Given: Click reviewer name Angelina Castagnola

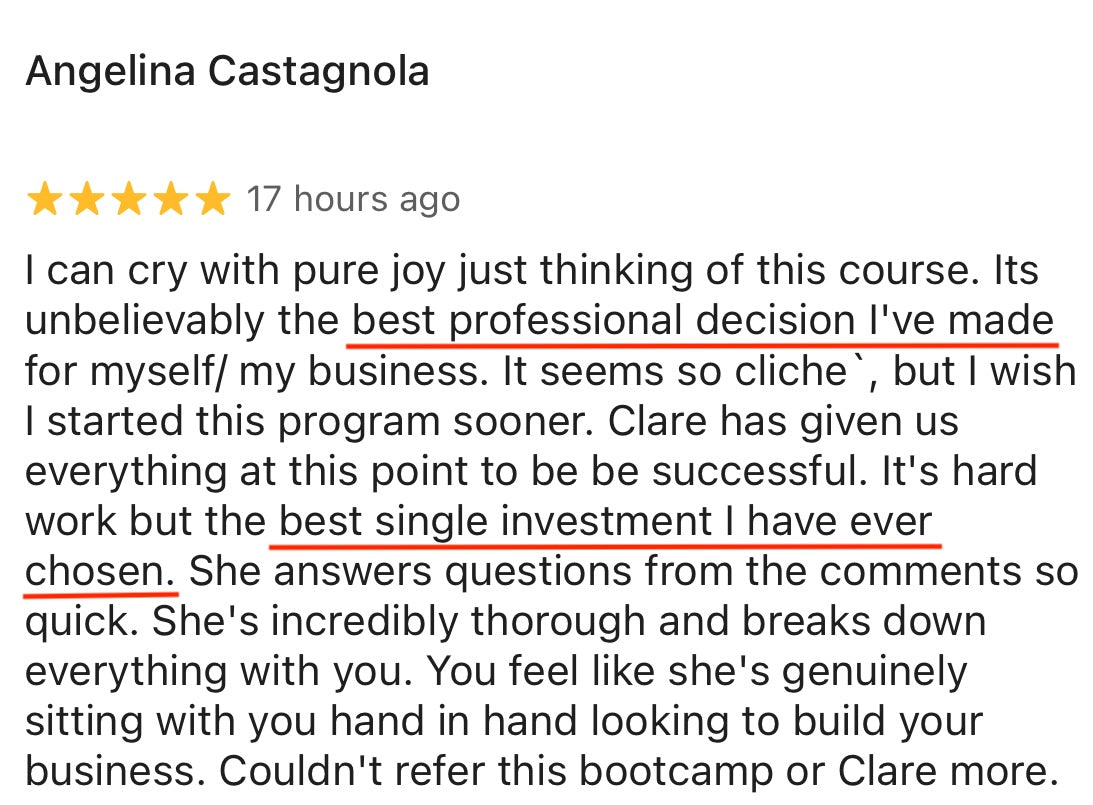Looking at the screenshot, I should click(227, 72).
